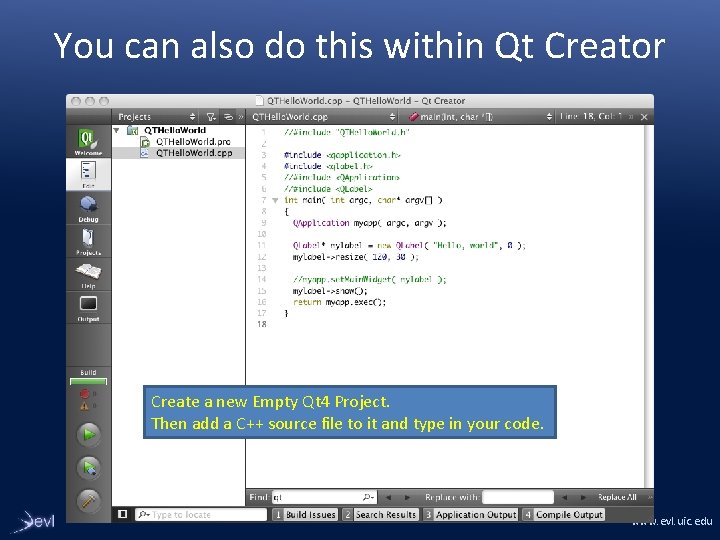Click the Type to locate field
This screenshot has height=540, width=720.
click(201, 514)
